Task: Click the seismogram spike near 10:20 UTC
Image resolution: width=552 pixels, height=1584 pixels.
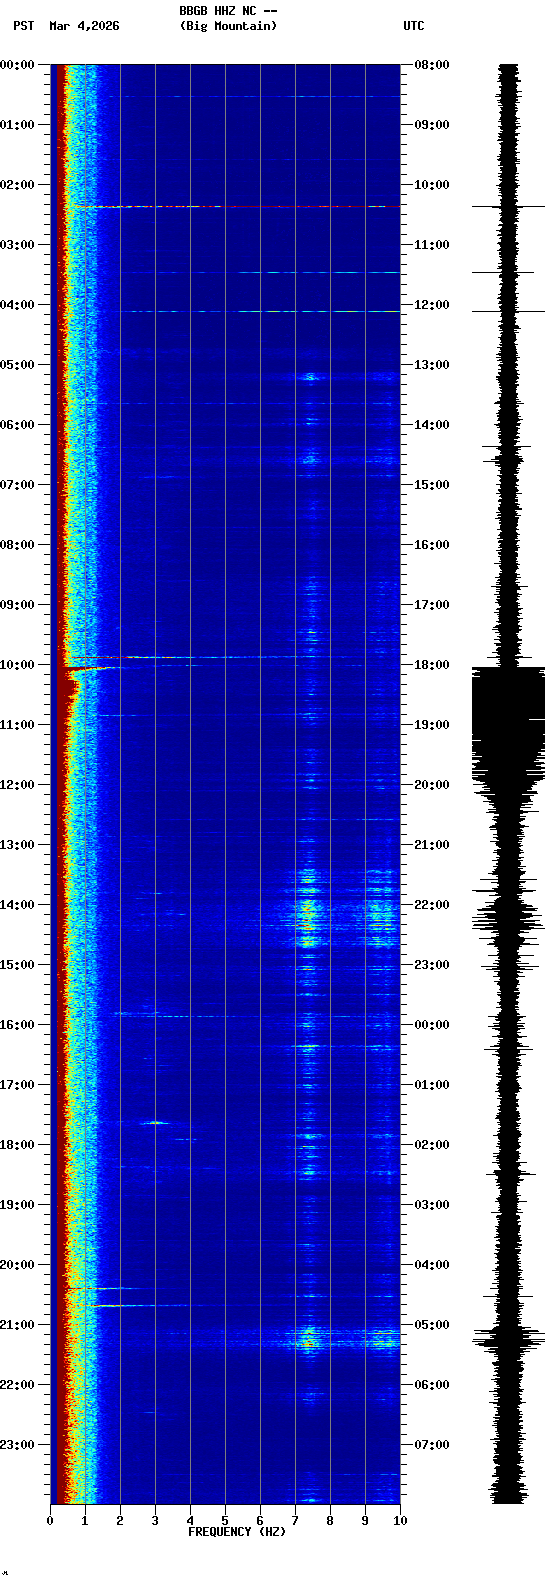Action: [x=508, y=207]
